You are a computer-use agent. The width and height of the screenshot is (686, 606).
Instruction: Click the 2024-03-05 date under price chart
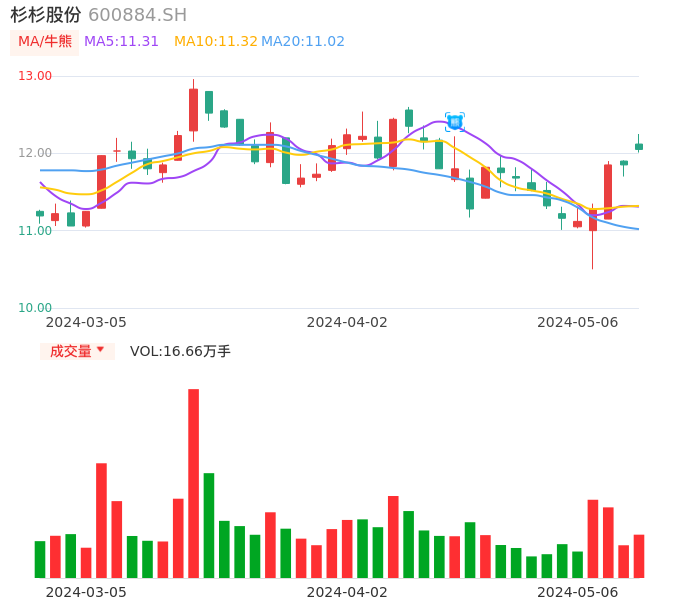coord(86,322)
